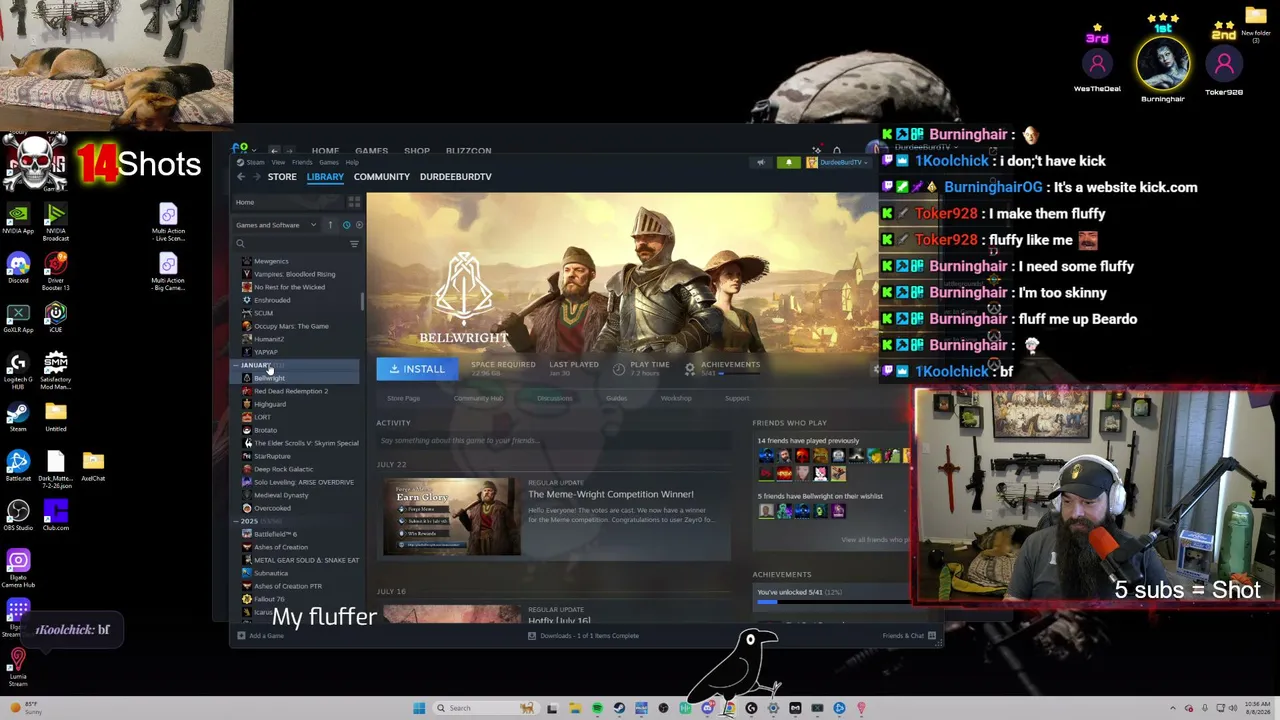Open the Bellwright Guides link
1280x720 pixels.
tap(616, 398)
